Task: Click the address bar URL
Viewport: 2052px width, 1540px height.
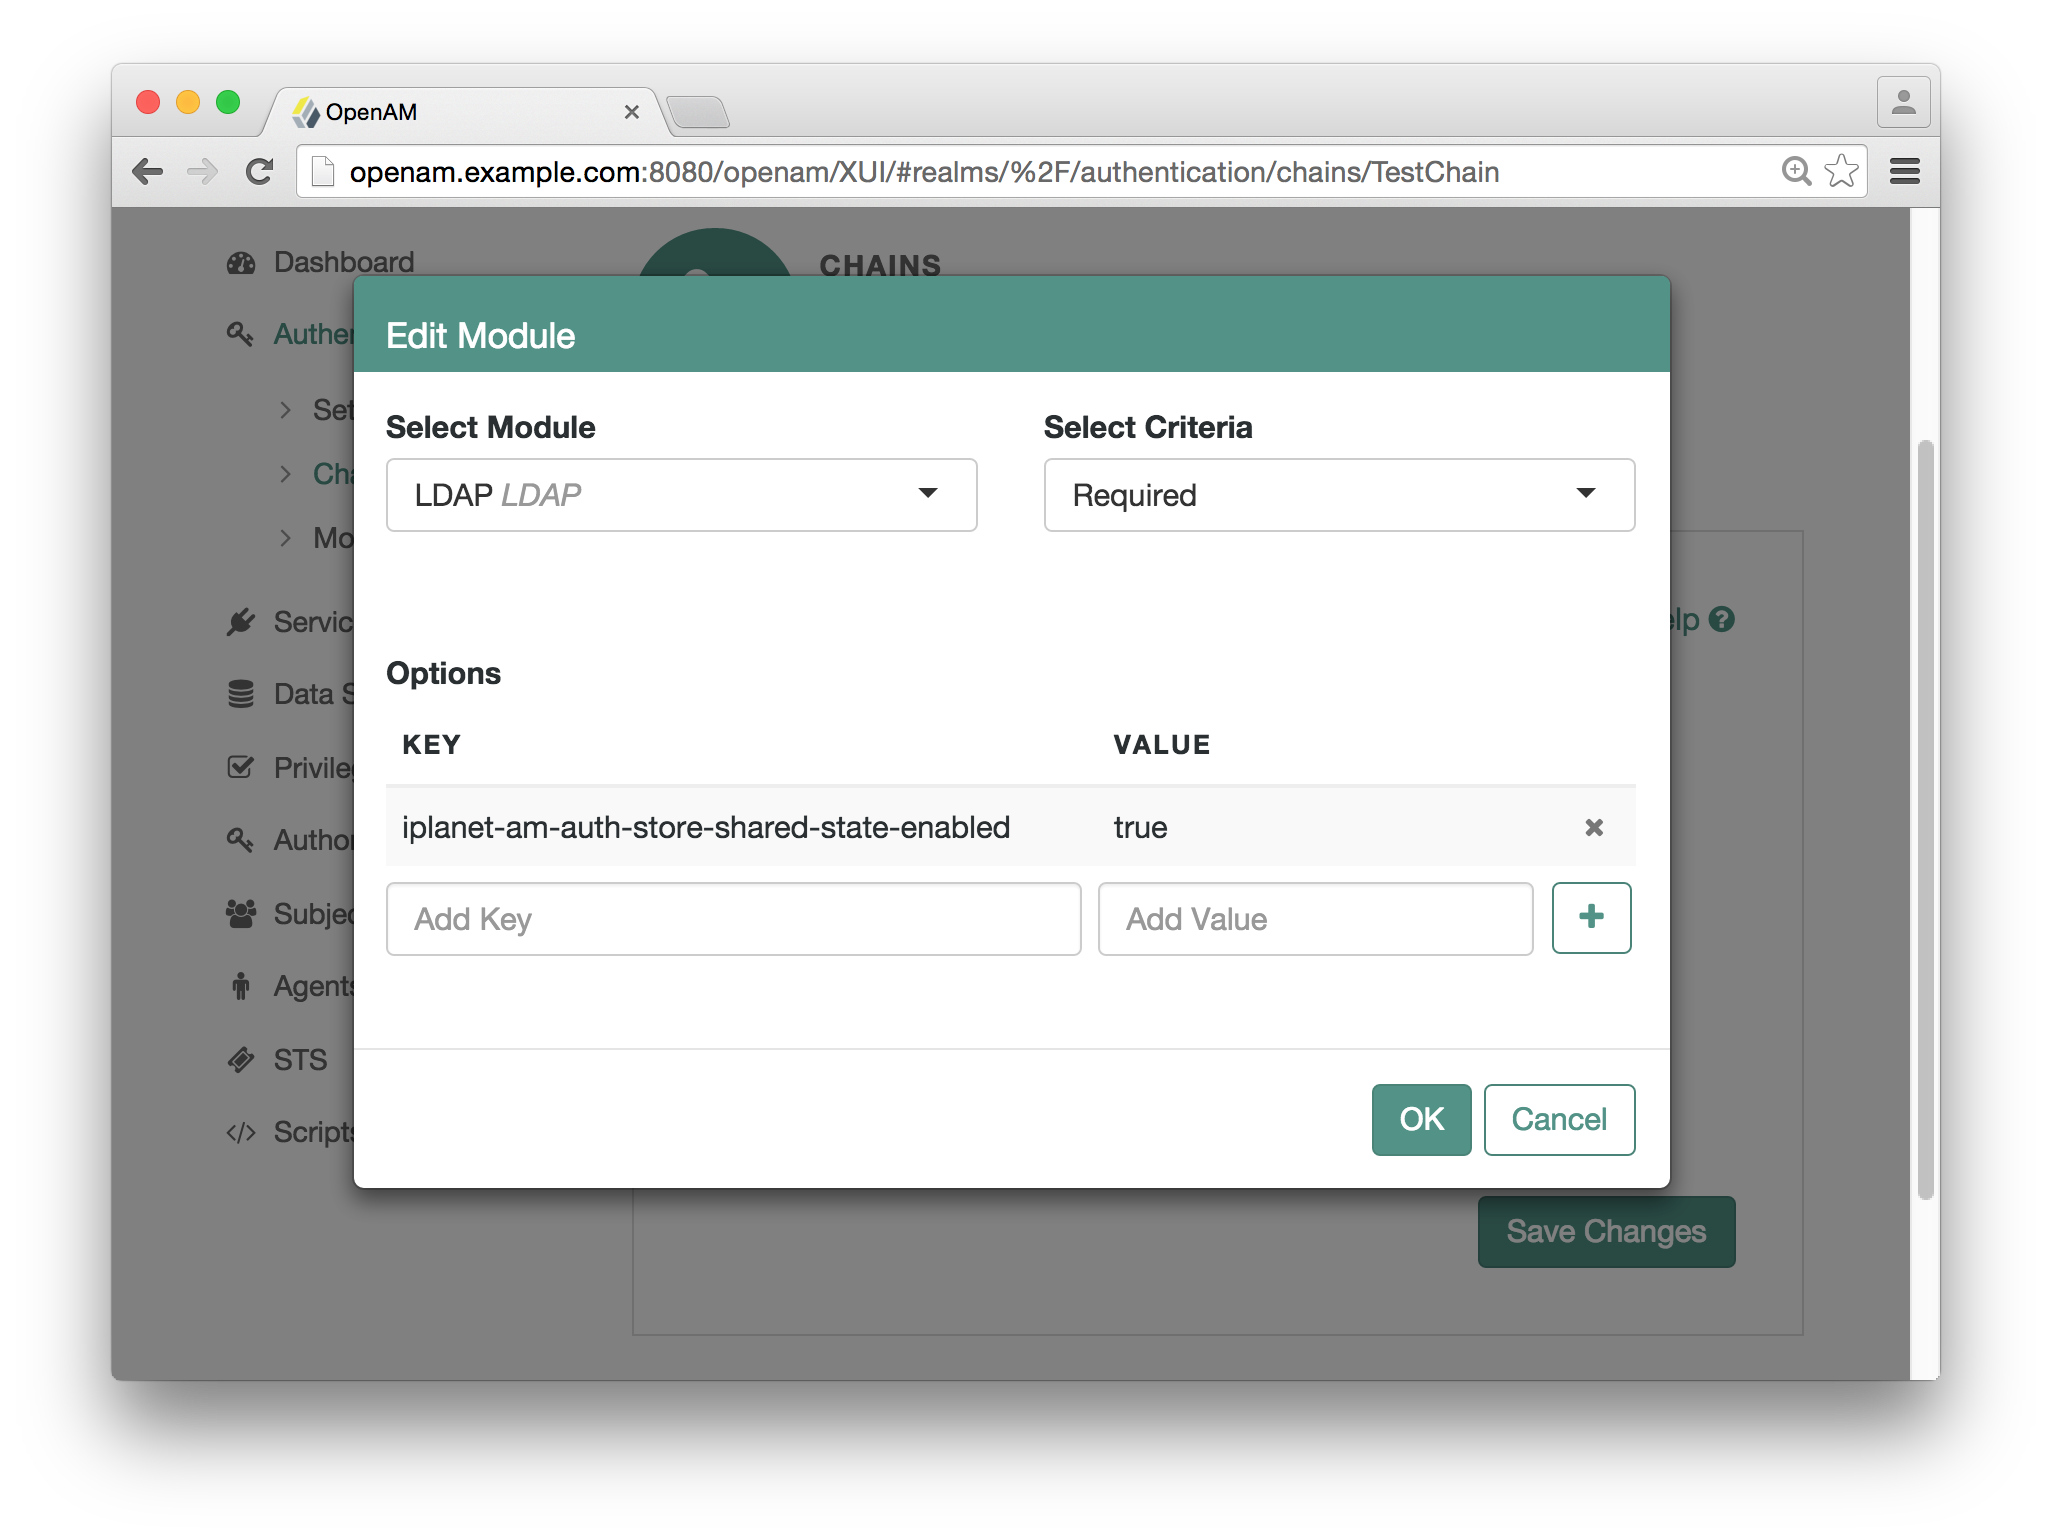Action: (923, 172)
